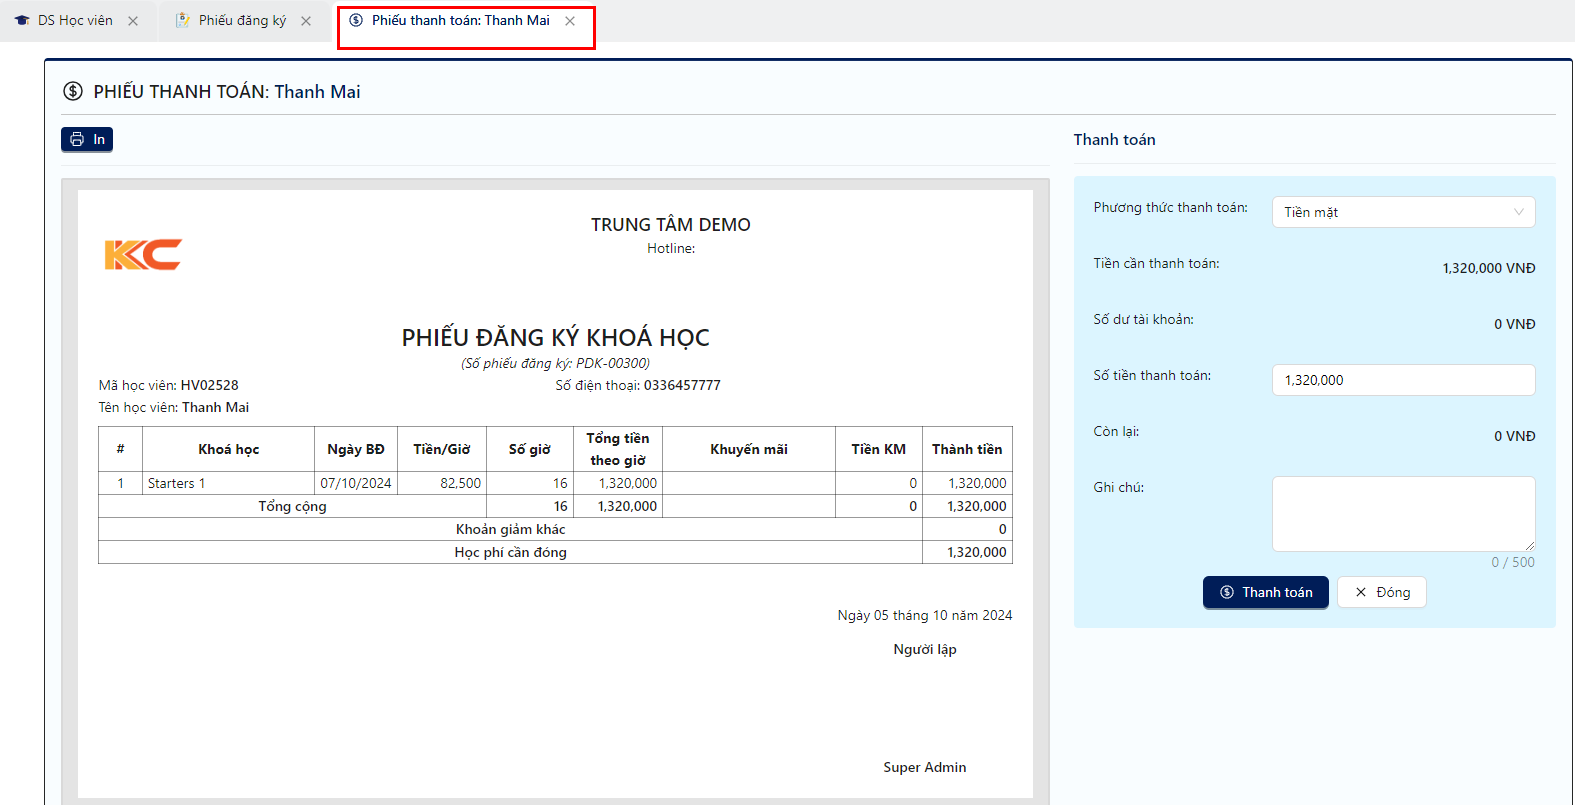Click the Ghi chú note textarea

tap(1403, 514)
